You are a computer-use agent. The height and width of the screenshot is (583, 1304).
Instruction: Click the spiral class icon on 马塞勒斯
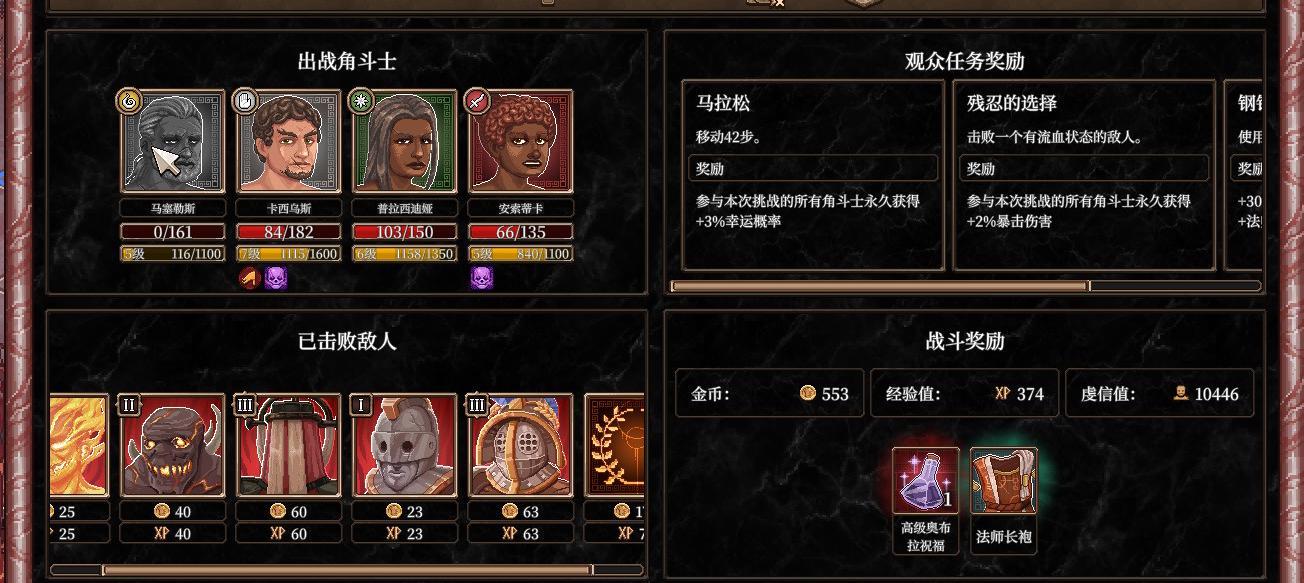[128, 100]
